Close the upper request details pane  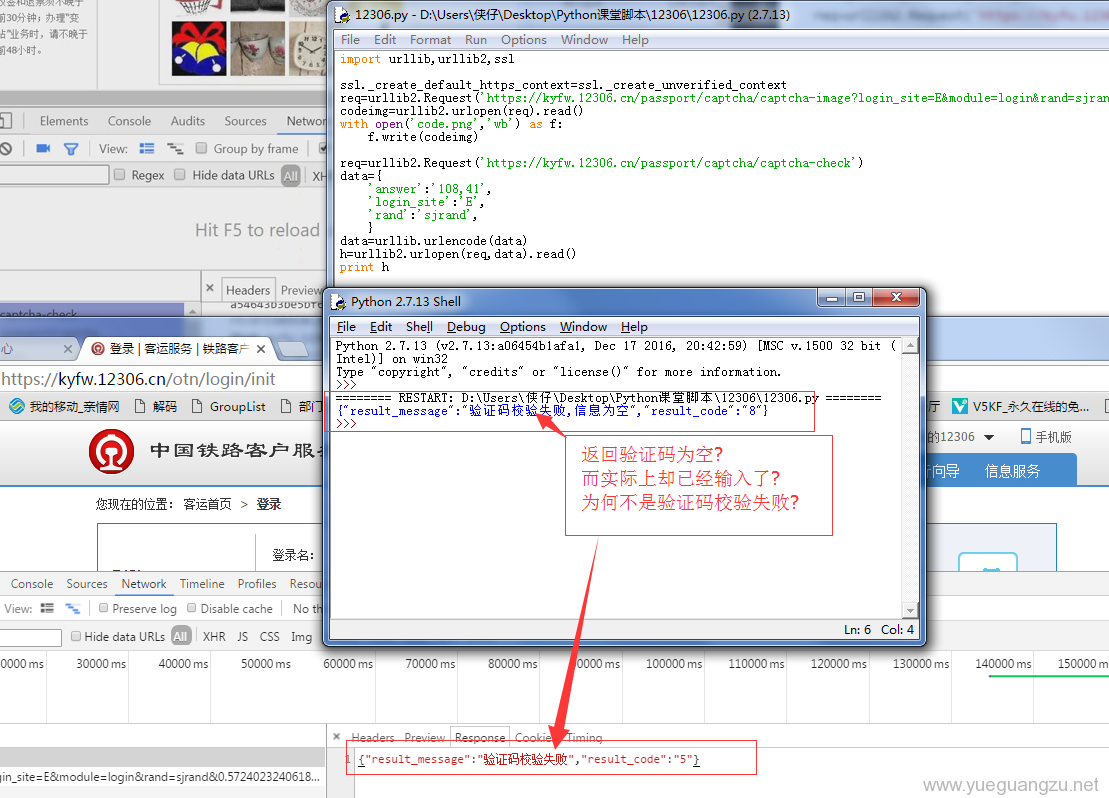click(x=210, y=289)
